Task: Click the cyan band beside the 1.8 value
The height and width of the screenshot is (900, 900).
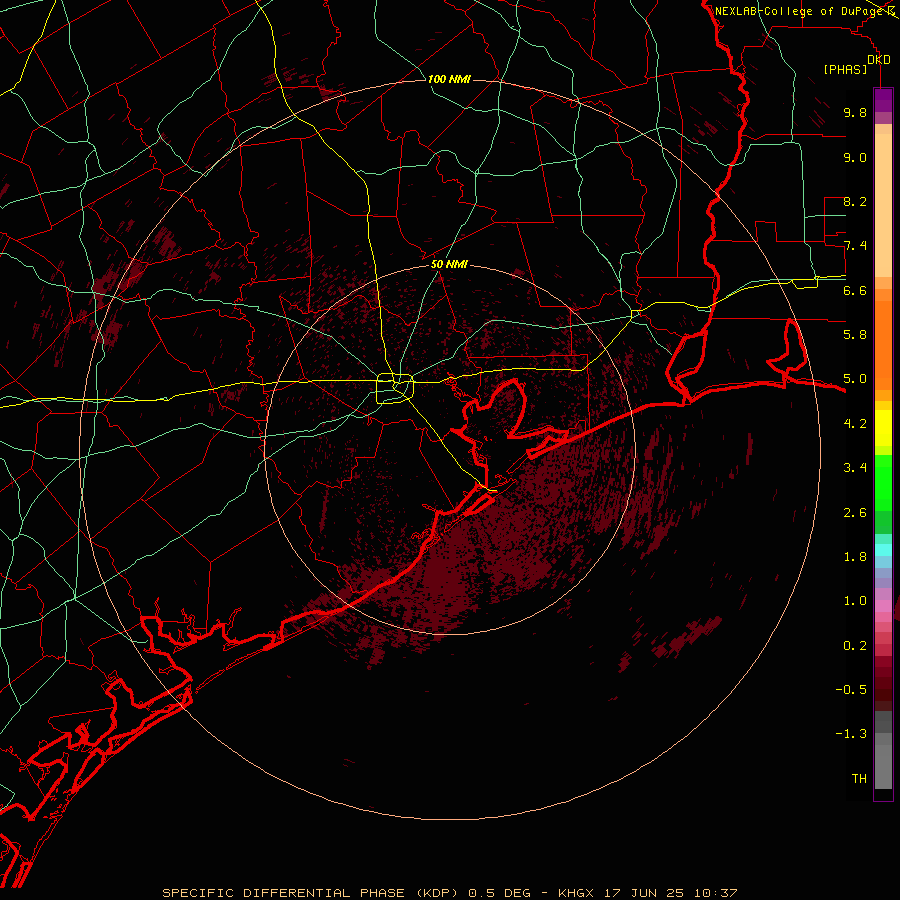Action: 883,549
